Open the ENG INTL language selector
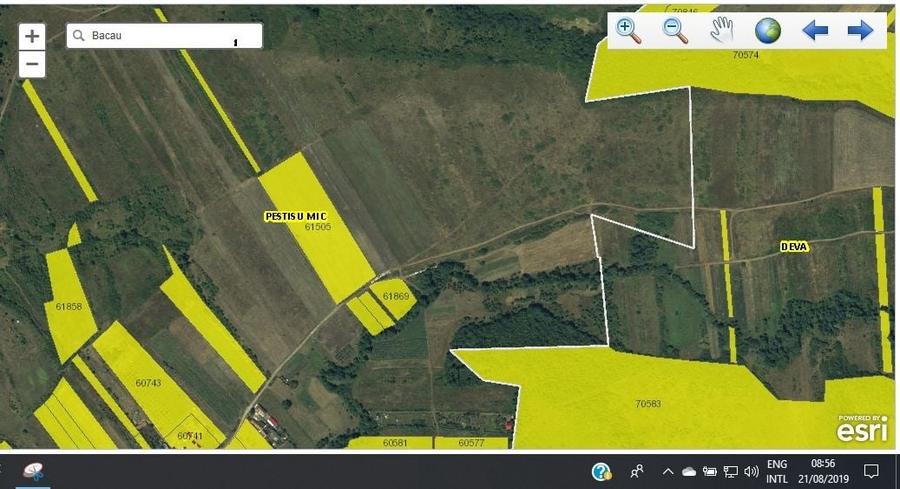The height and width of the screenshot is (489, 900). click(x=777, y=471)
